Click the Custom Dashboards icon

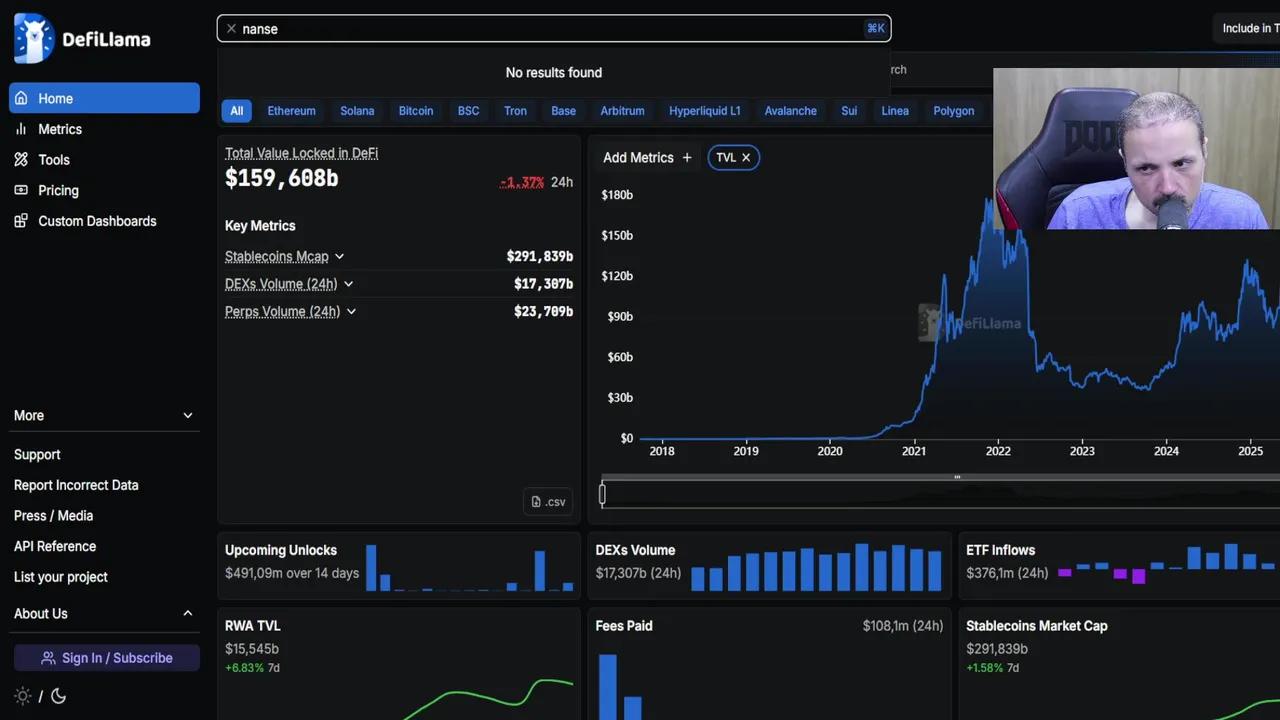(21, 221)
